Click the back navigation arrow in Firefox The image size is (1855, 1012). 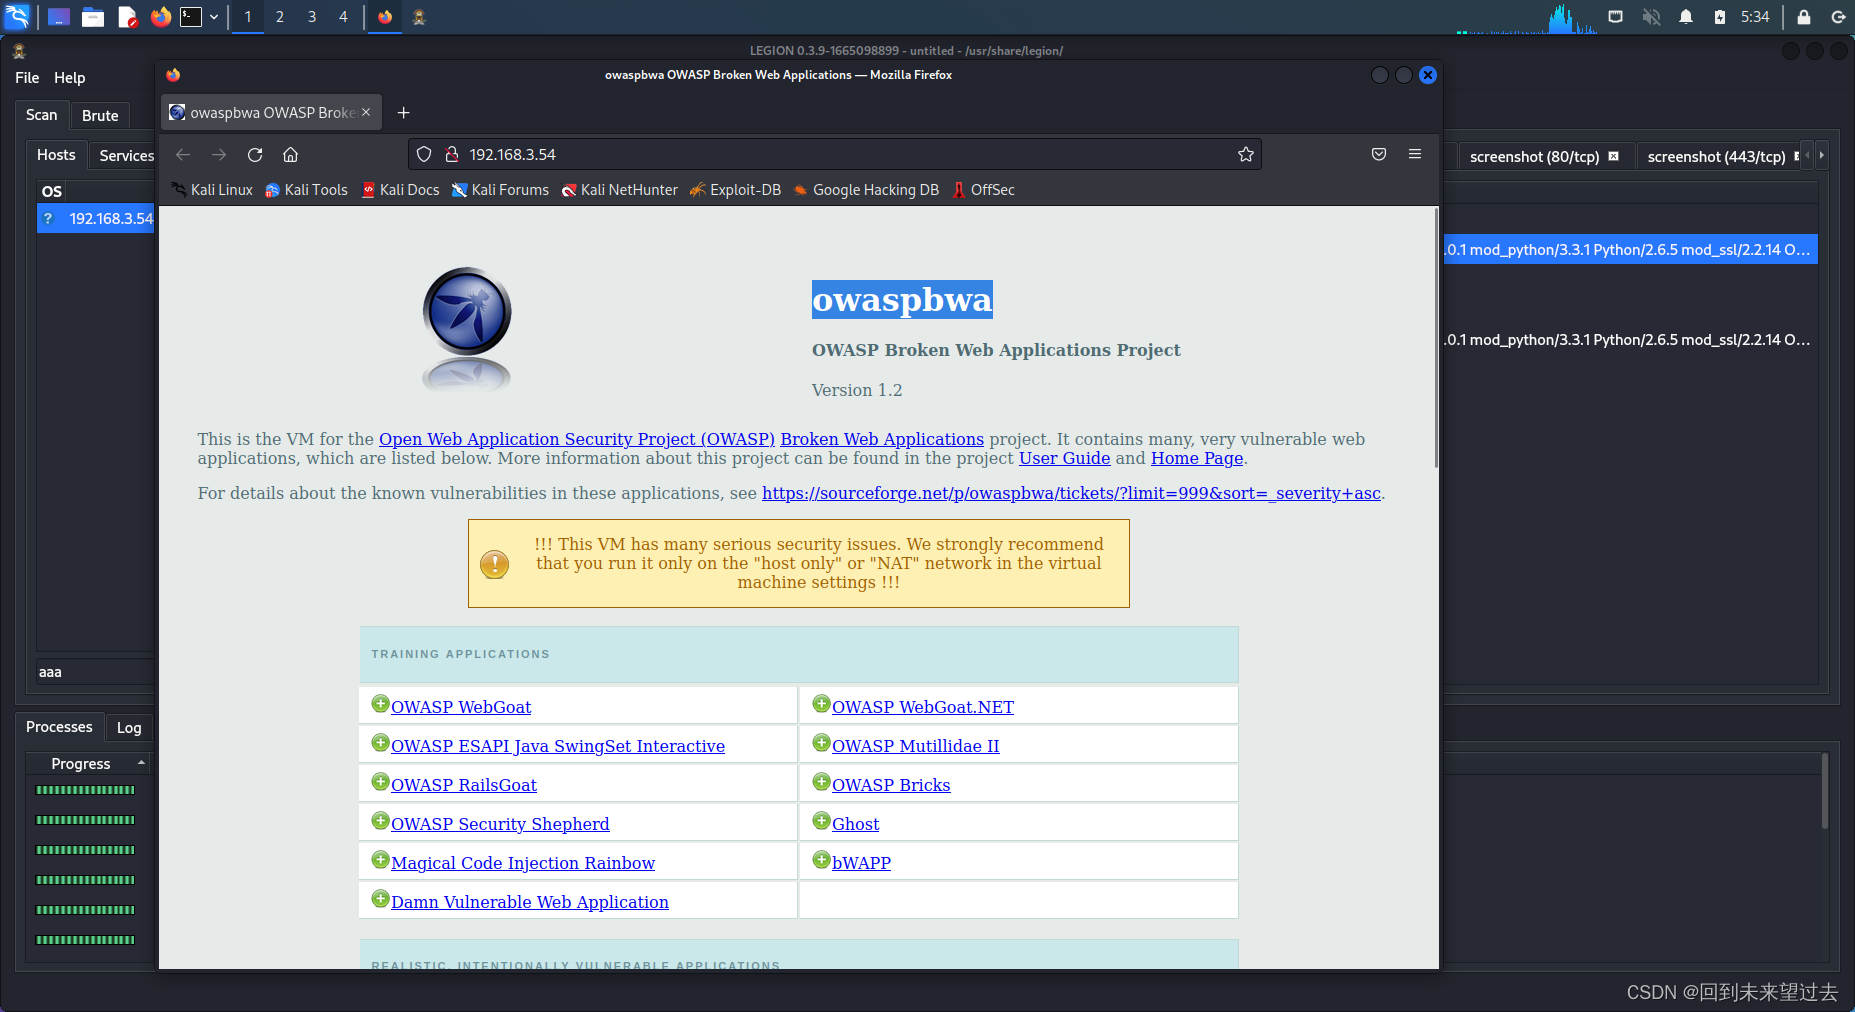click(x=182, y=154)
